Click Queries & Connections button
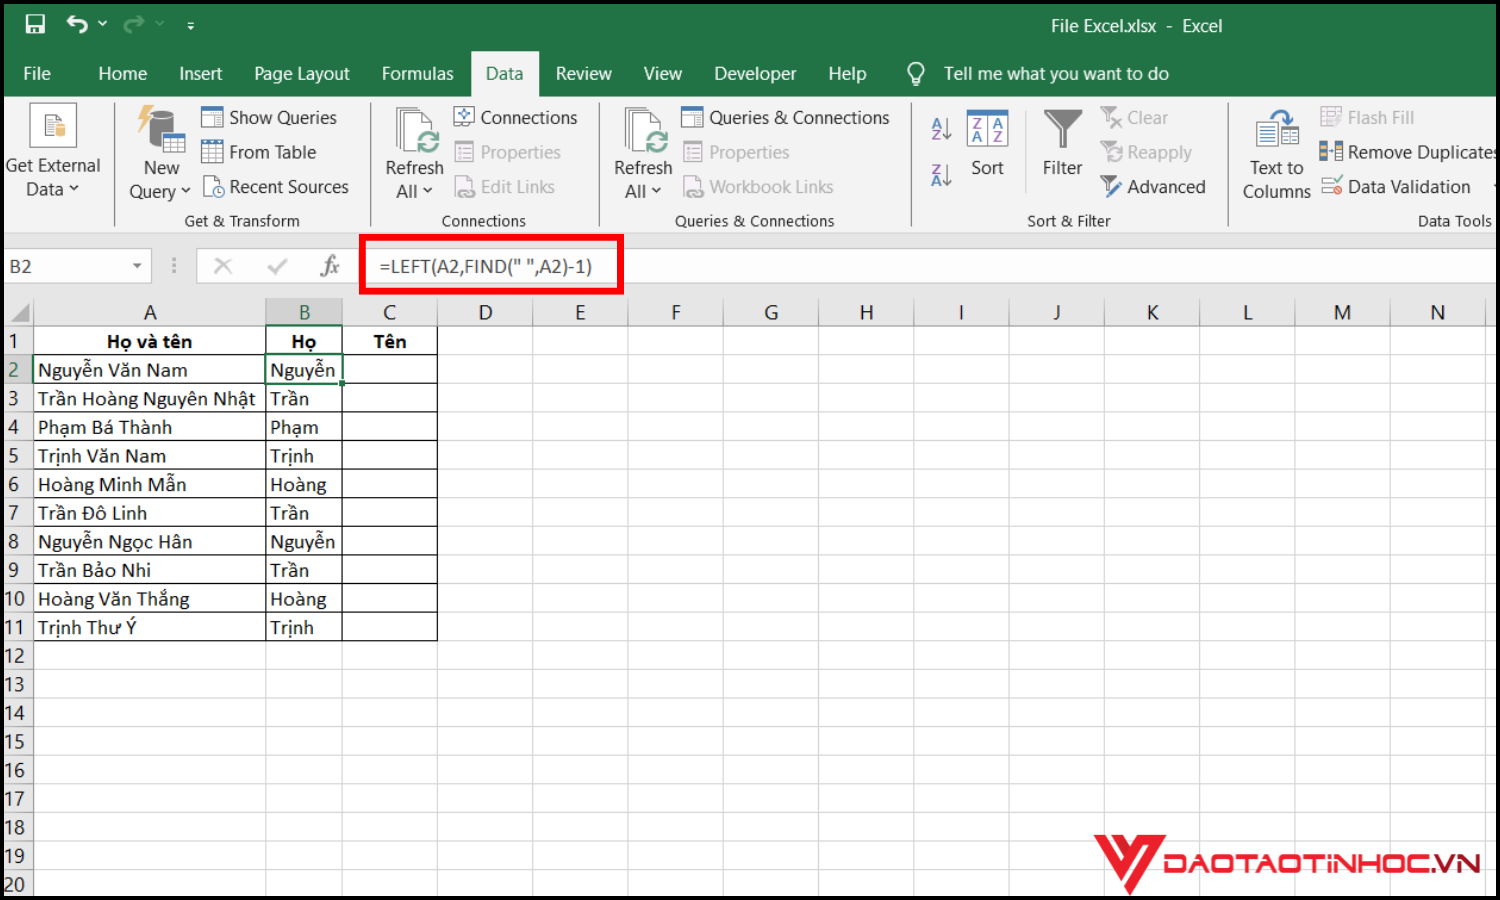This screenshot has width=1500, height=900. tap(786, 117)
